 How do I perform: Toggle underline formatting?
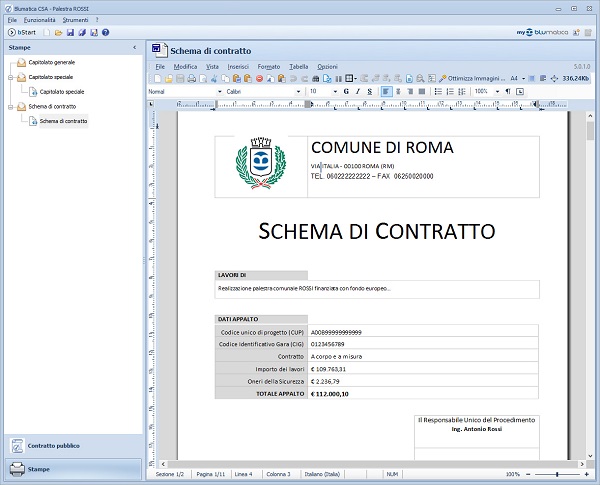pos(369,91)
